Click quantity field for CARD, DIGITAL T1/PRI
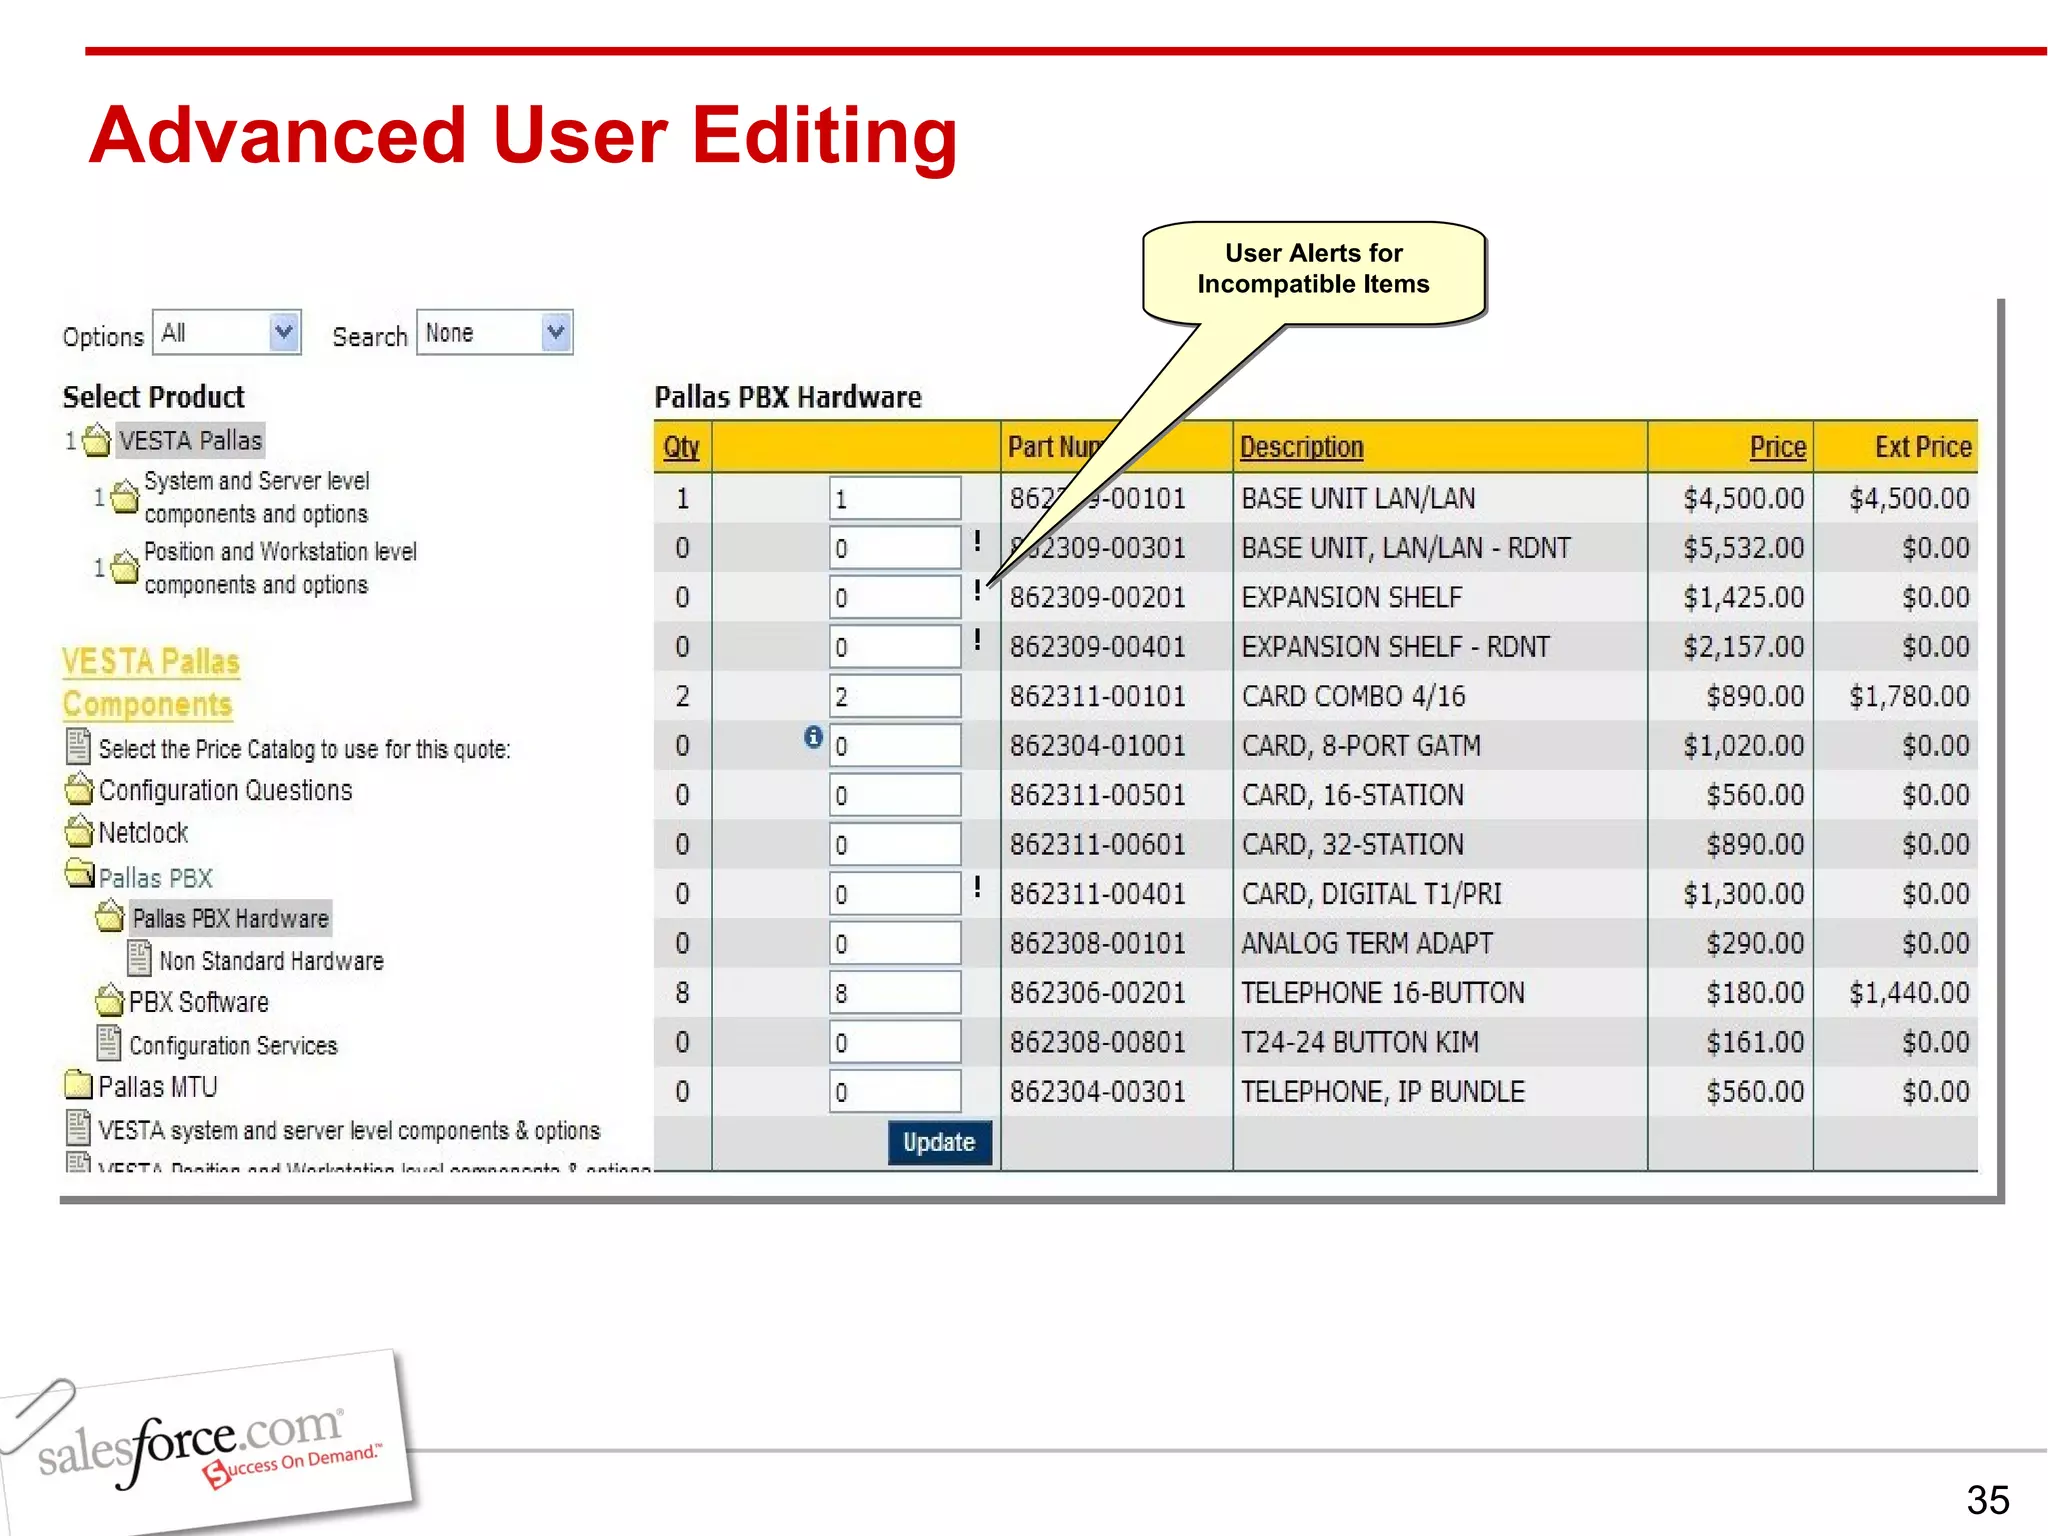 895,893
